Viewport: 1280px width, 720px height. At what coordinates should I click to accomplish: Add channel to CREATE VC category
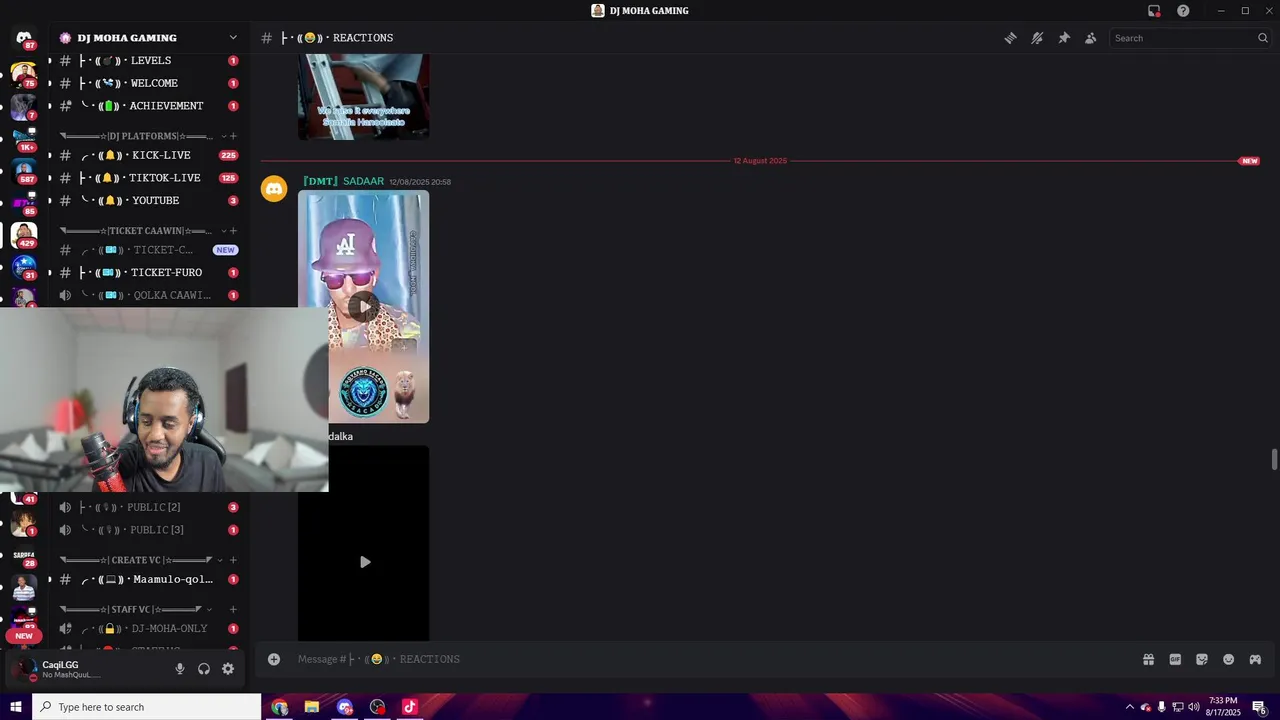tap(233, 560)
